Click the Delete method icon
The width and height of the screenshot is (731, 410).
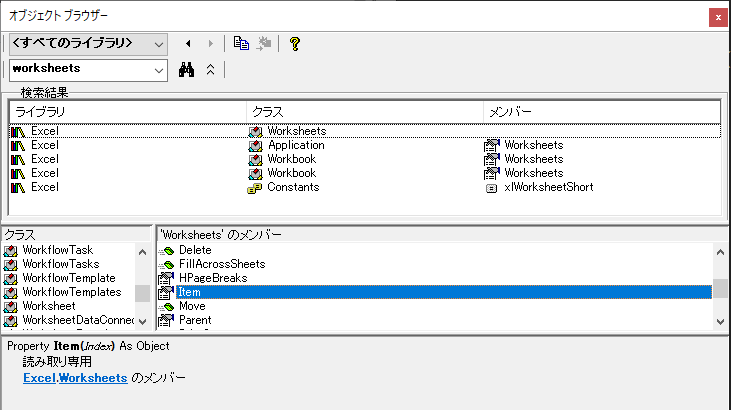pyautogui.click(x=166, y=251)
